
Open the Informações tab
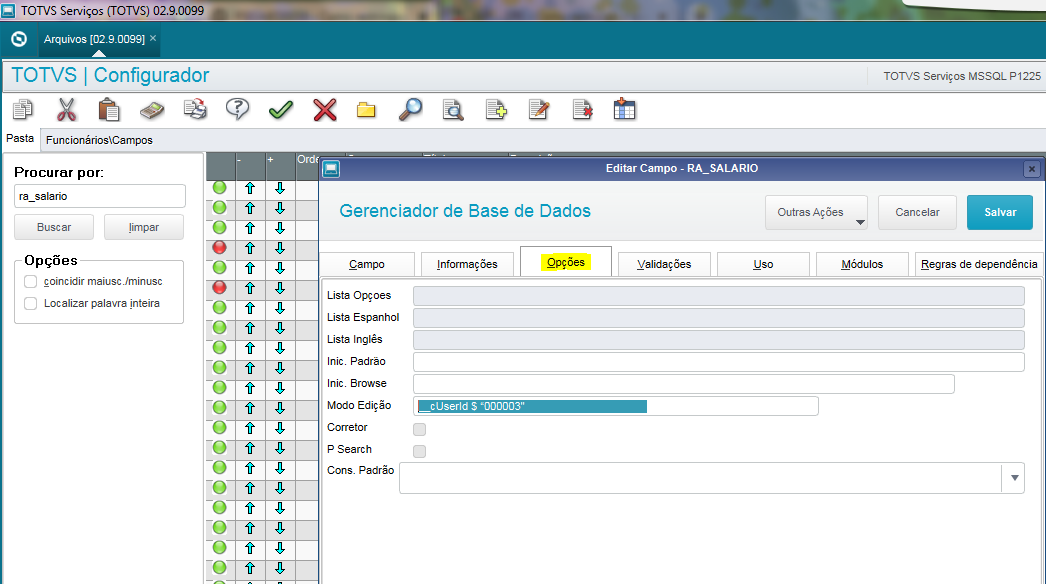[467, 264]
